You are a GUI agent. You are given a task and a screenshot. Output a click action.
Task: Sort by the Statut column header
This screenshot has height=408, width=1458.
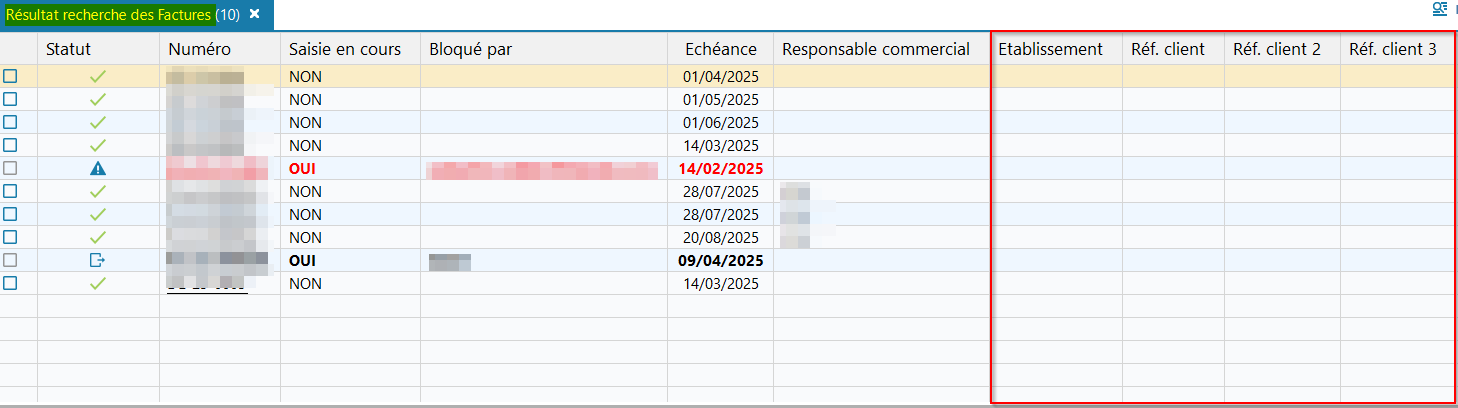(69, 49)
